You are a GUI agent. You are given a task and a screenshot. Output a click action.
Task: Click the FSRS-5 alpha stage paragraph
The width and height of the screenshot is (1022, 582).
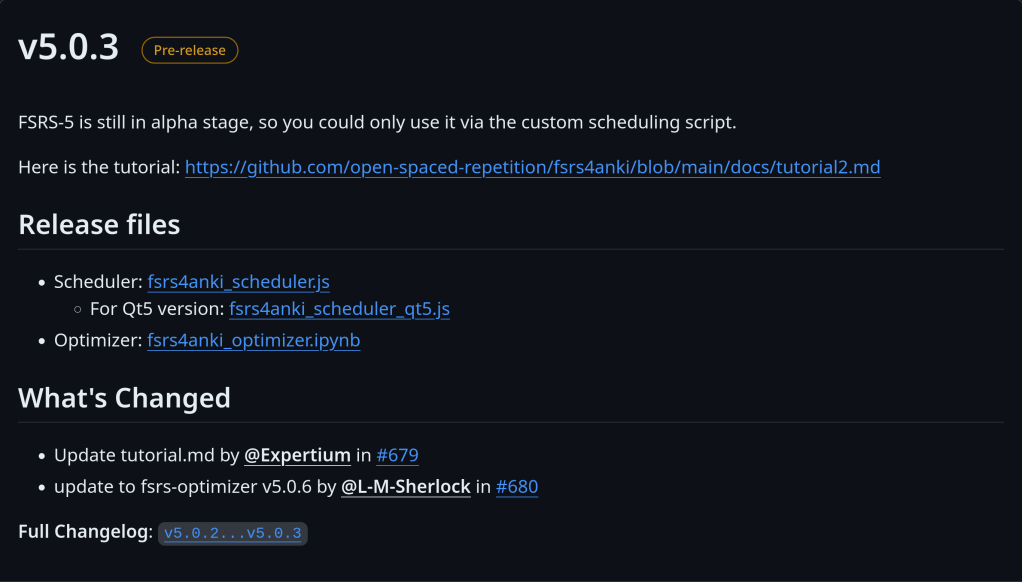377,123
